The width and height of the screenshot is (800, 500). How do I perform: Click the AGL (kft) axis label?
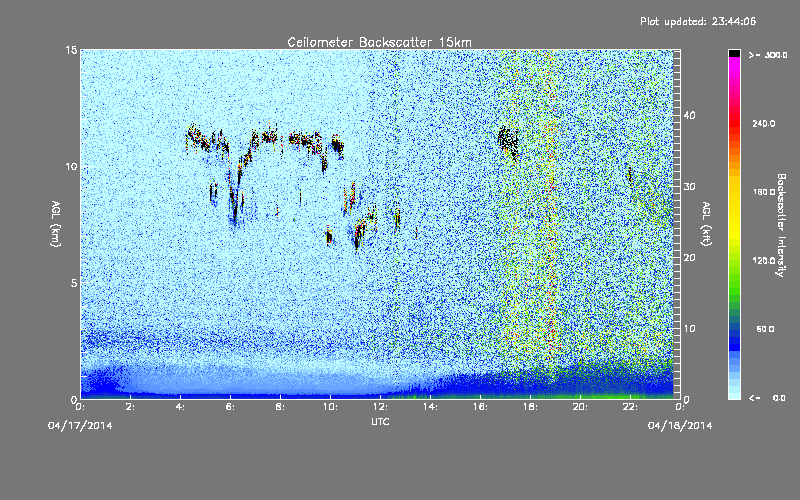707,224
